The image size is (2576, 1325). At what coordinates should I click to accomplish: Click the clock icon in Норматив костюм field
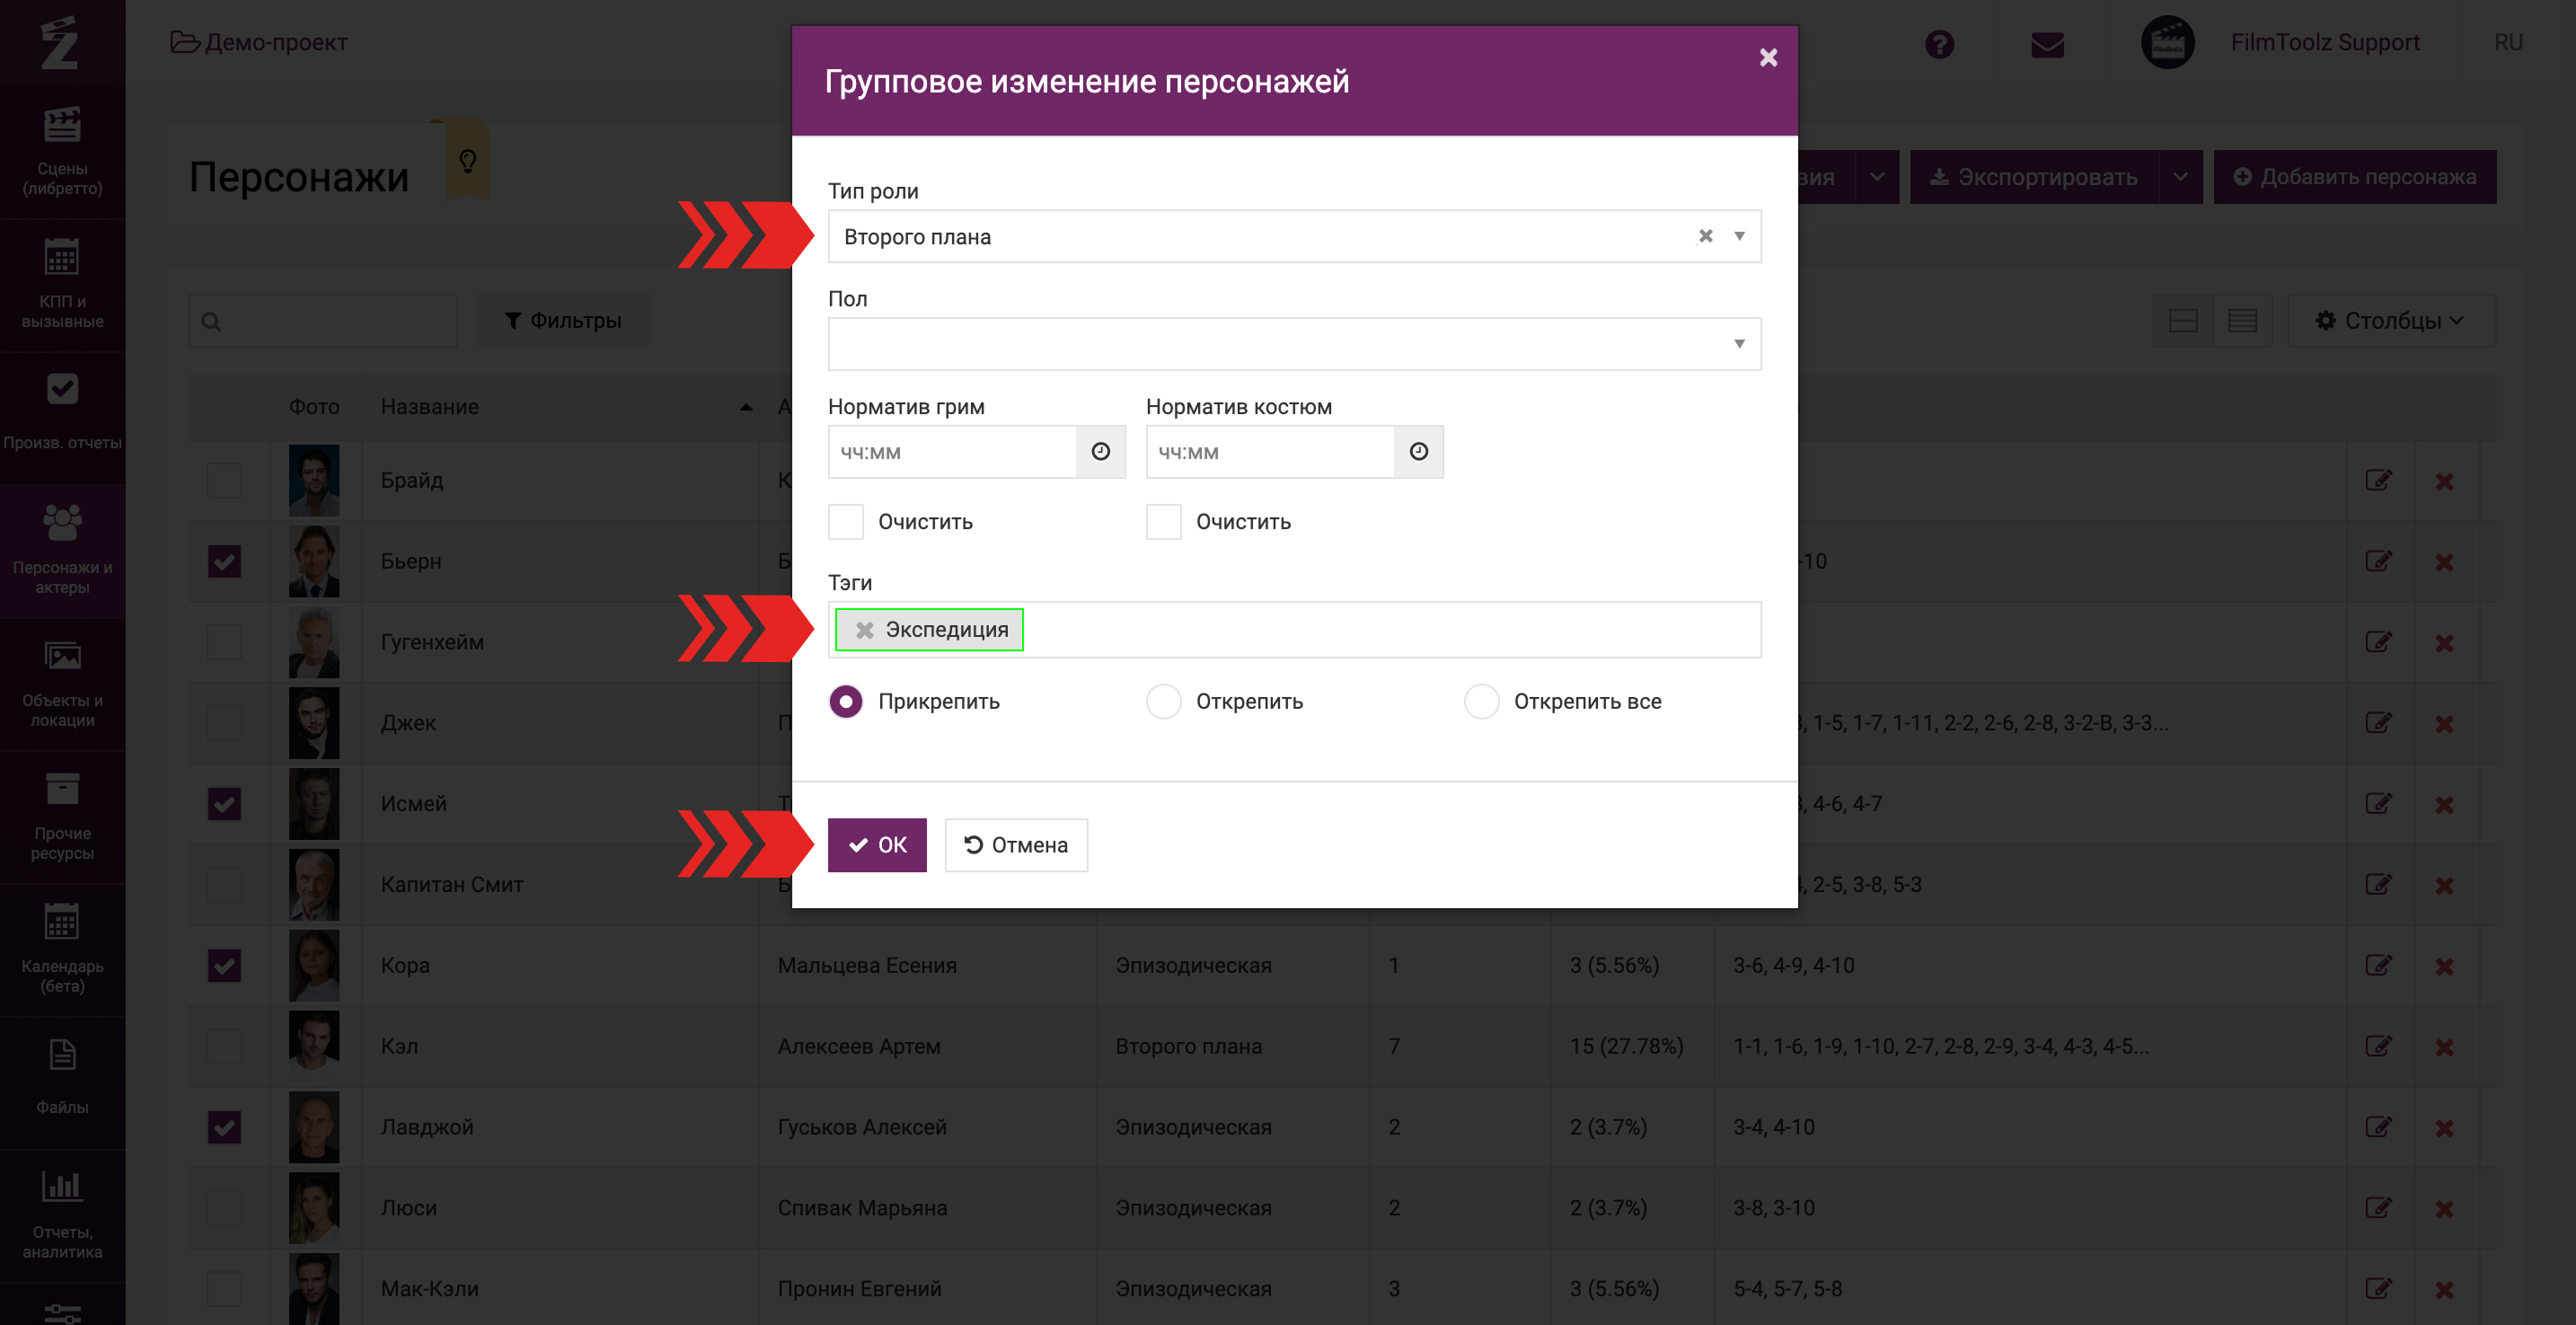(1418, 452)
